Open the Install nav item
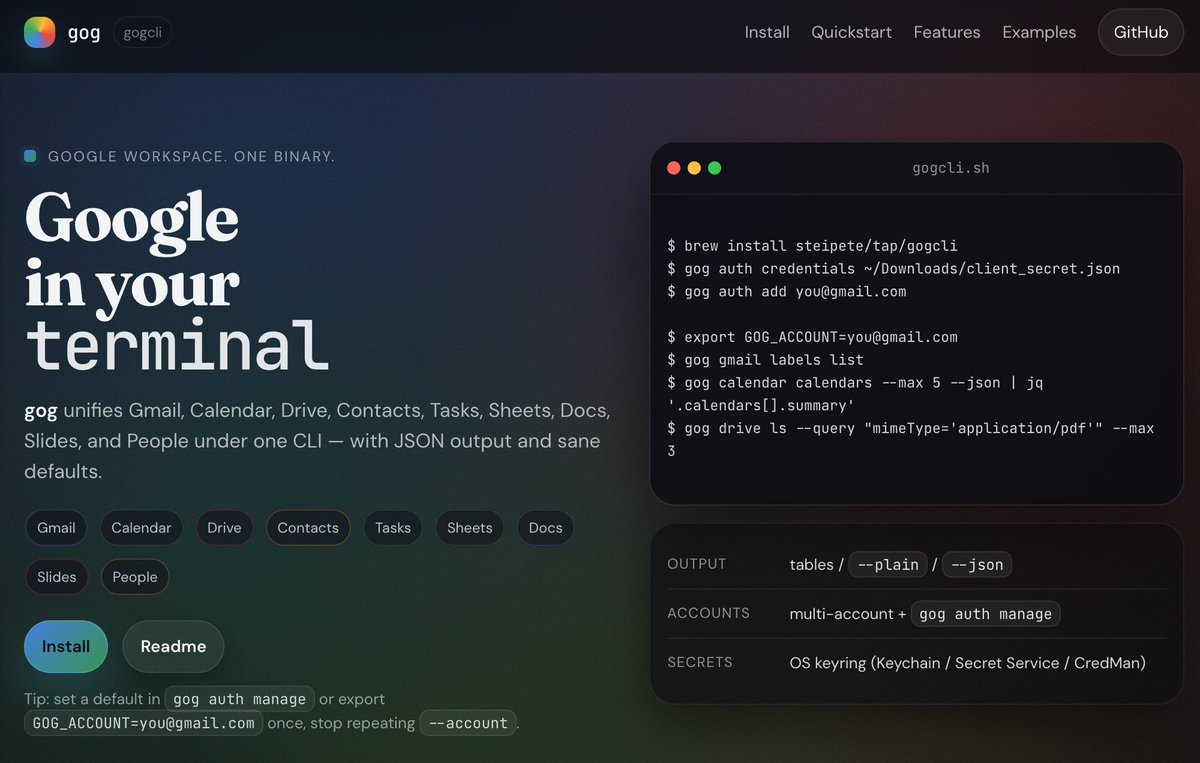 coord(767,32)
